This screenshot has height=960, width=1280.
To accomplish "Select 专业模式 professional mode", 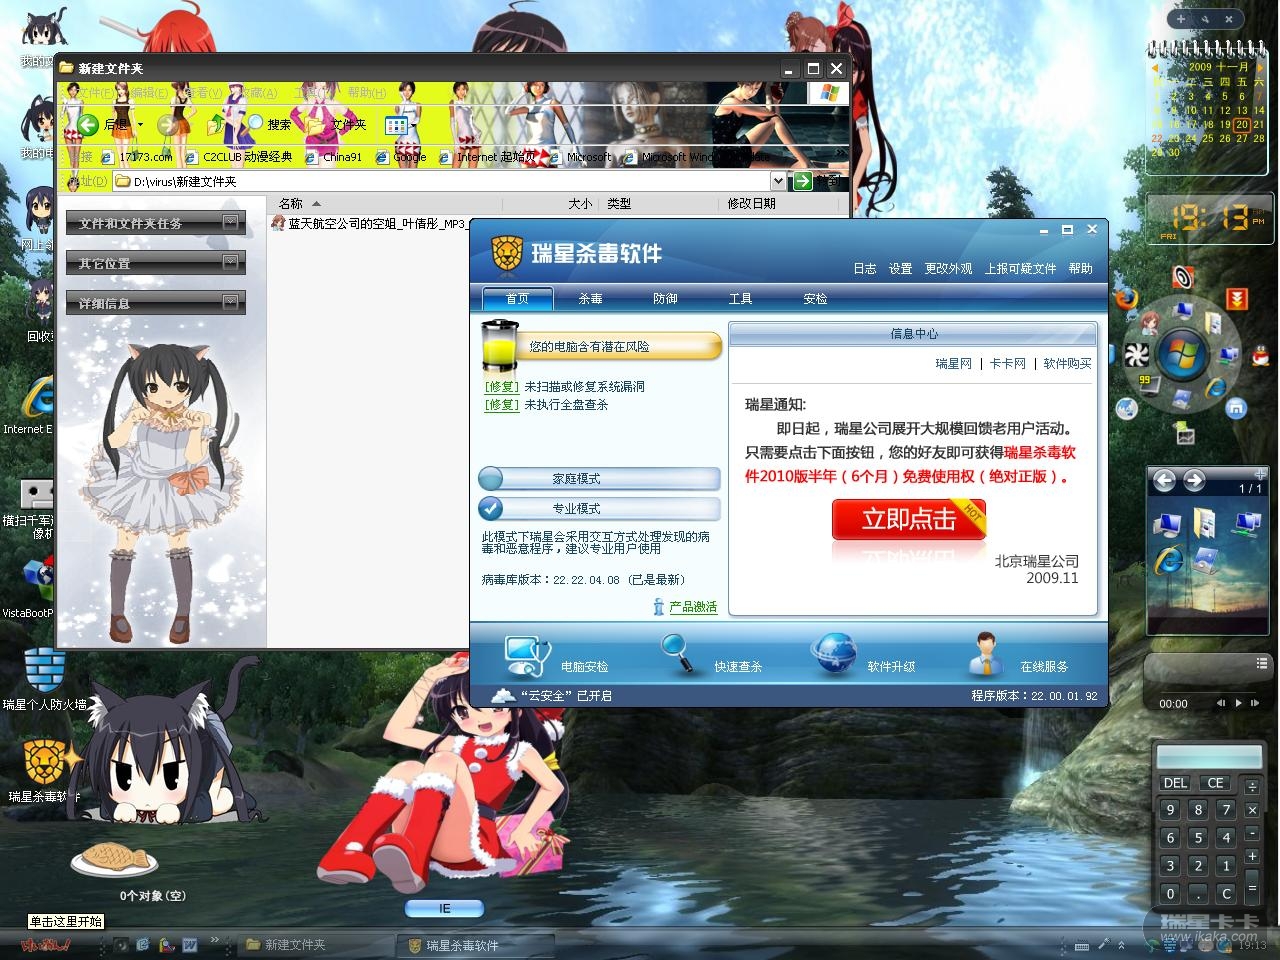I will 599,508.
